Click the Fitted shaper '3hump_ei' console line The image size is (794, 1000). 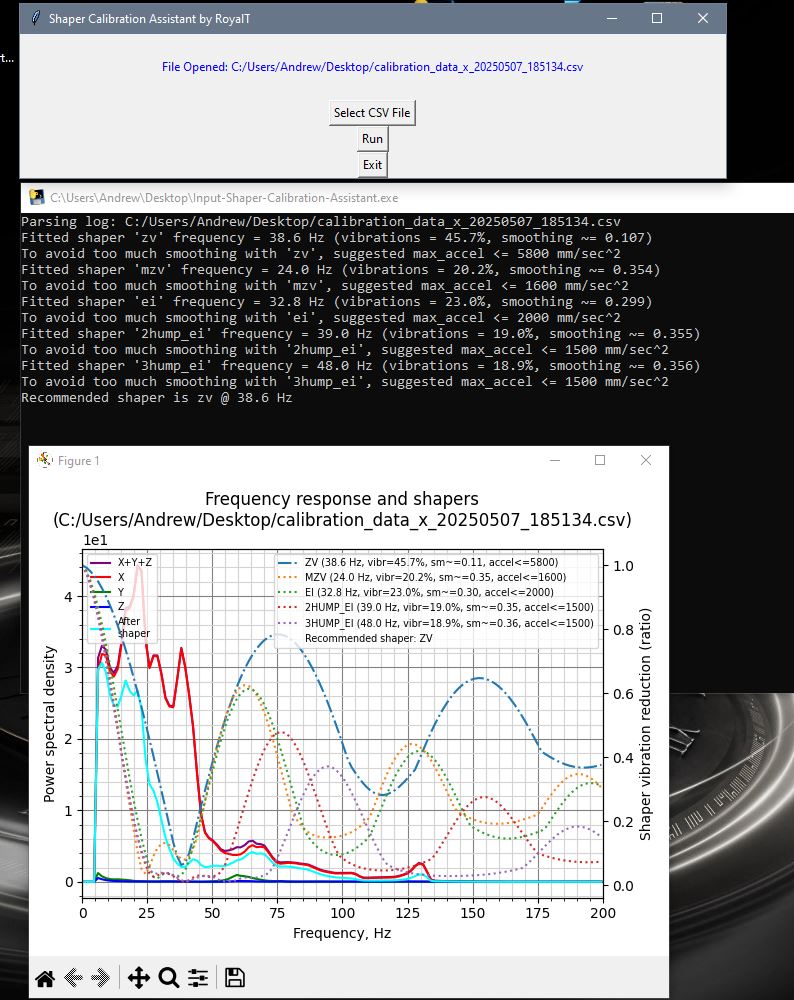pos(360,365)
